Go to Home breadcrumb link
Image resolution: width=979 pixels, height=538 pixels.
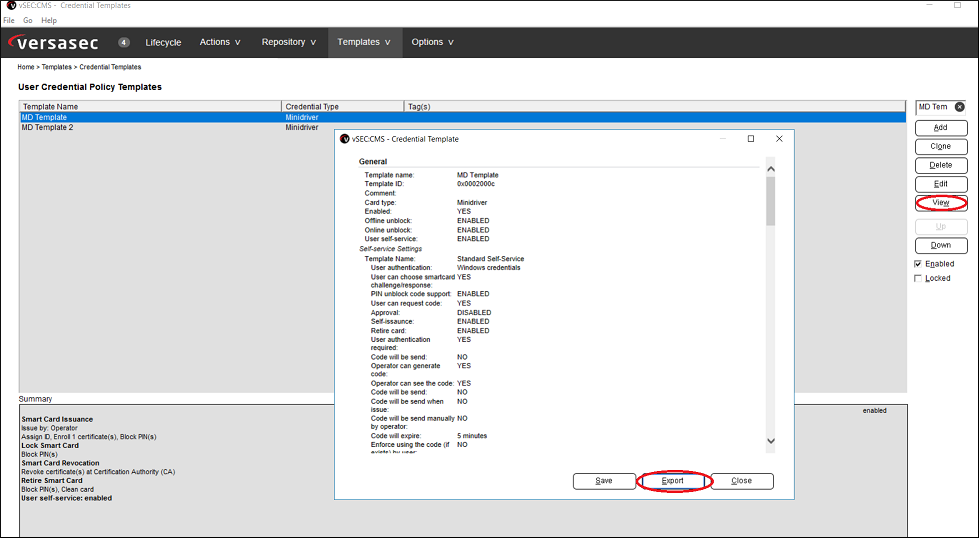26,67
